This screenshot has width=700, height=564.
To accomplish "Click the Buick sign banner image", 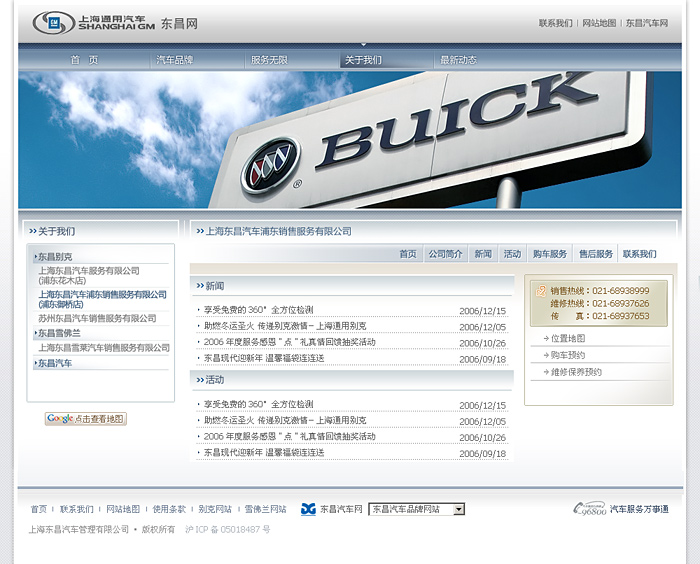I will pyautogui.click(x=350, y=140).
